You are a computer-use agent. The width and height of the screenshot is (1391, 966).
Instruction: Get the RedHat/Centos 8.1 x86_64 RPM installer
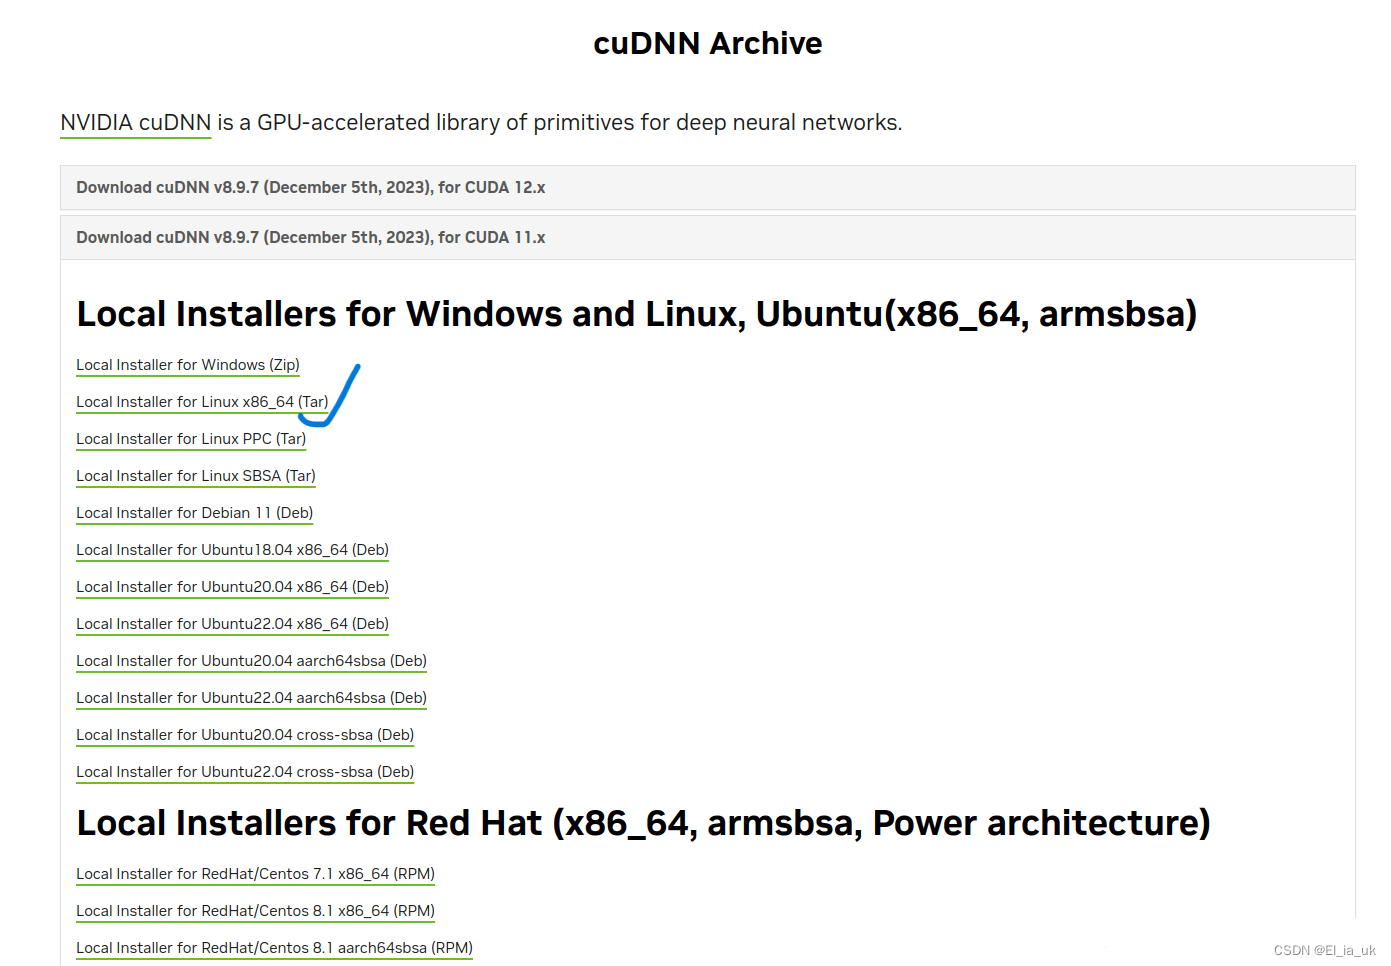[255, 910]
